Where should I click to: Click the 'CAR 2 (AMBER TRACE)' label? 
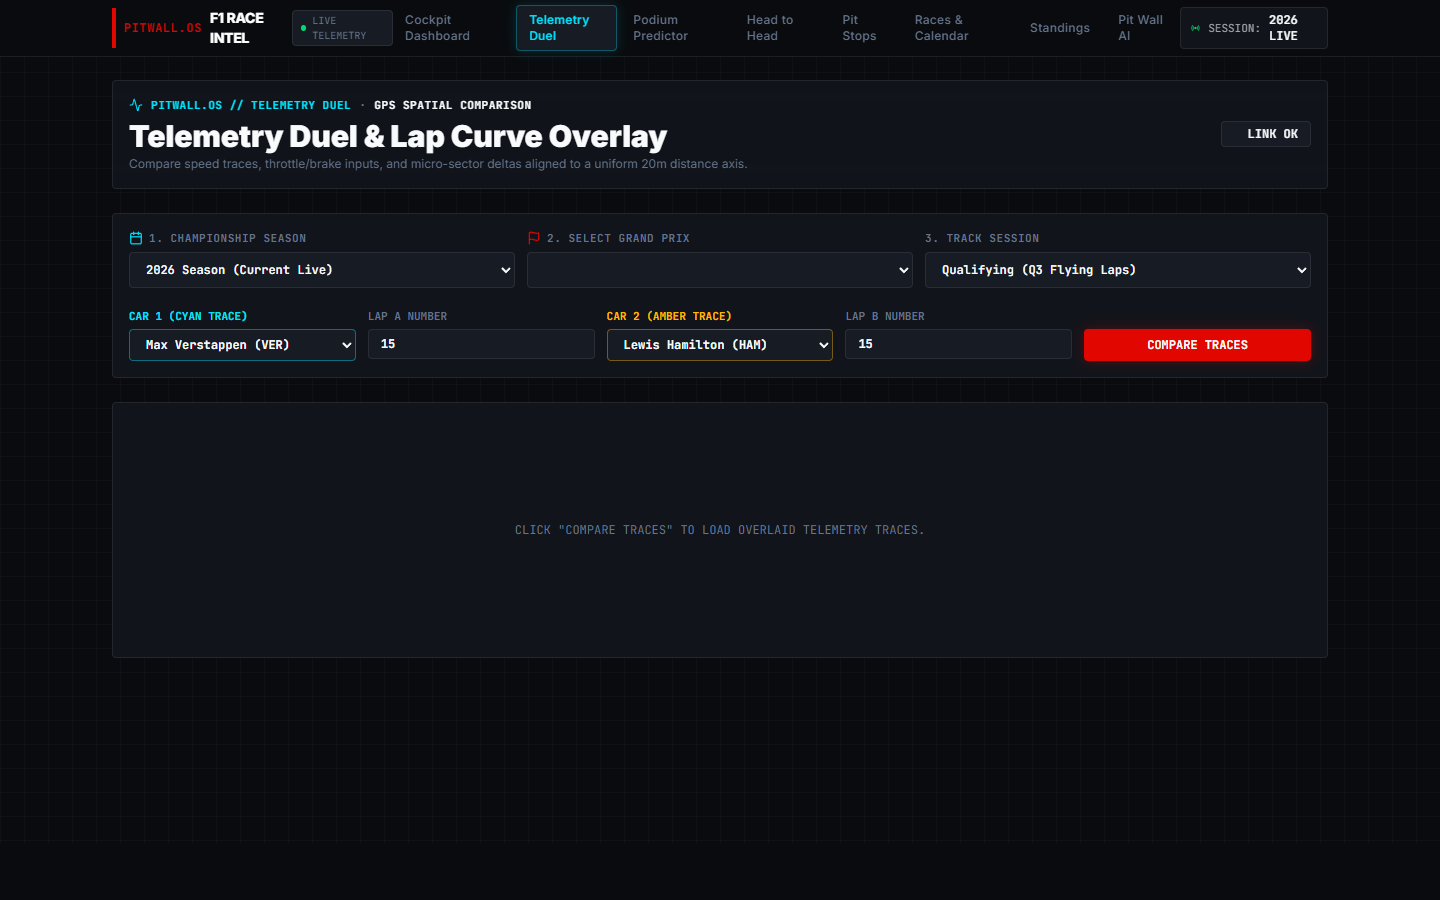click(x=669, y=316)
